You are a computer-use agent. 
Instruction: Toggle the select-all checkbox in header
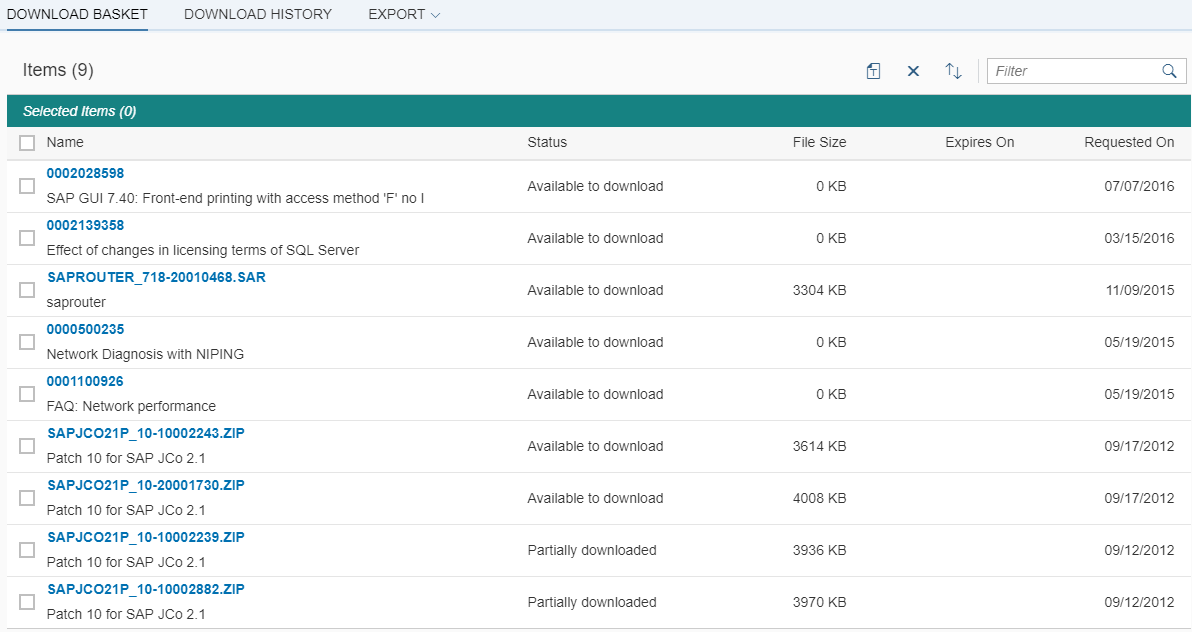point(27,143)
